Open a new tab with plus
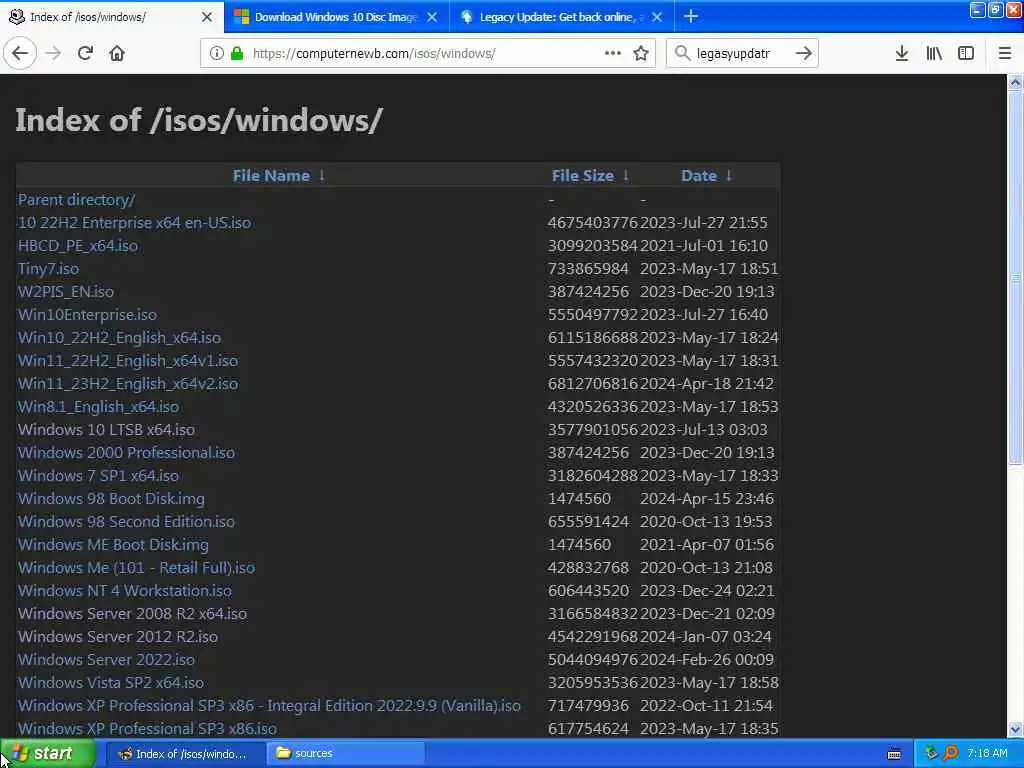 coord(691,16)
